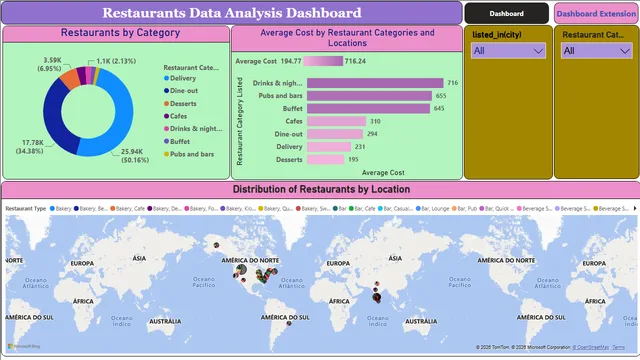This screenshot has width=640, height=360.
Task: Click the Cafes bar valued 310
Action: (336, 121)
